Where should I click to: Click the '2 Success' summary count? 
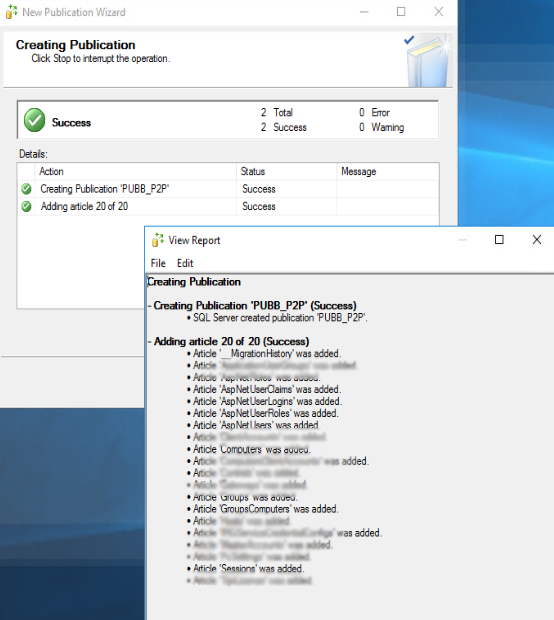[x=284, y=127]
